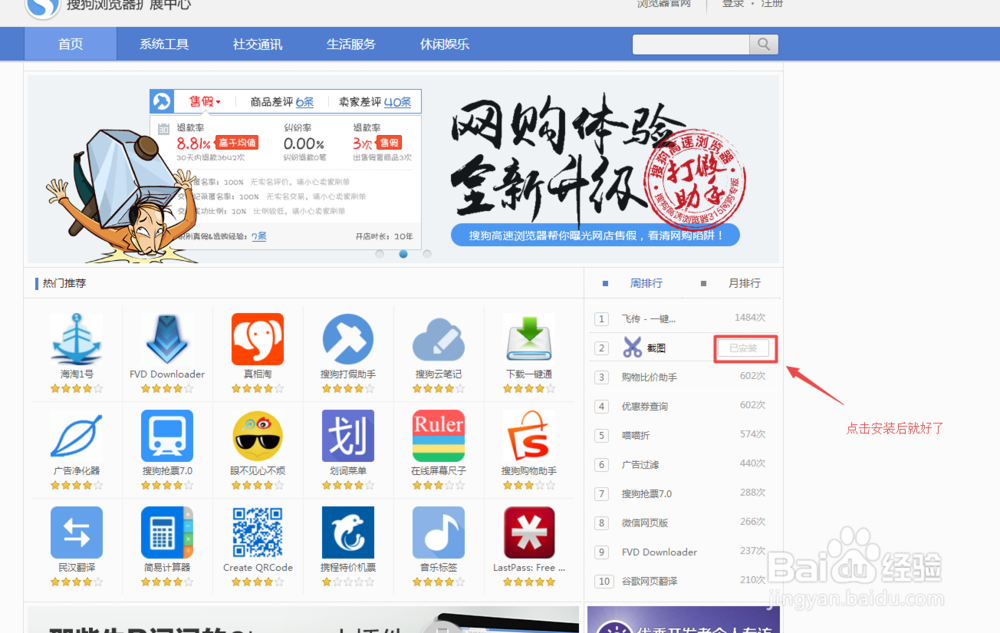The height and width of the screenshot is (633, 1000).
Task: Open ranking item 微信网页版
Action: [x=645, y=523]
